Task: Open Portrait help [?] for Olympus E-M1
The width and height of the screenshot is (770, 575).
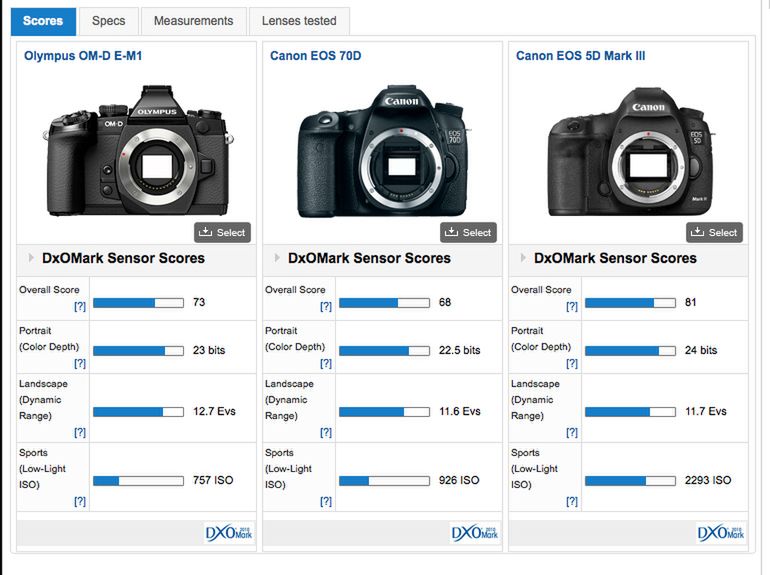Action: (80, 363)
